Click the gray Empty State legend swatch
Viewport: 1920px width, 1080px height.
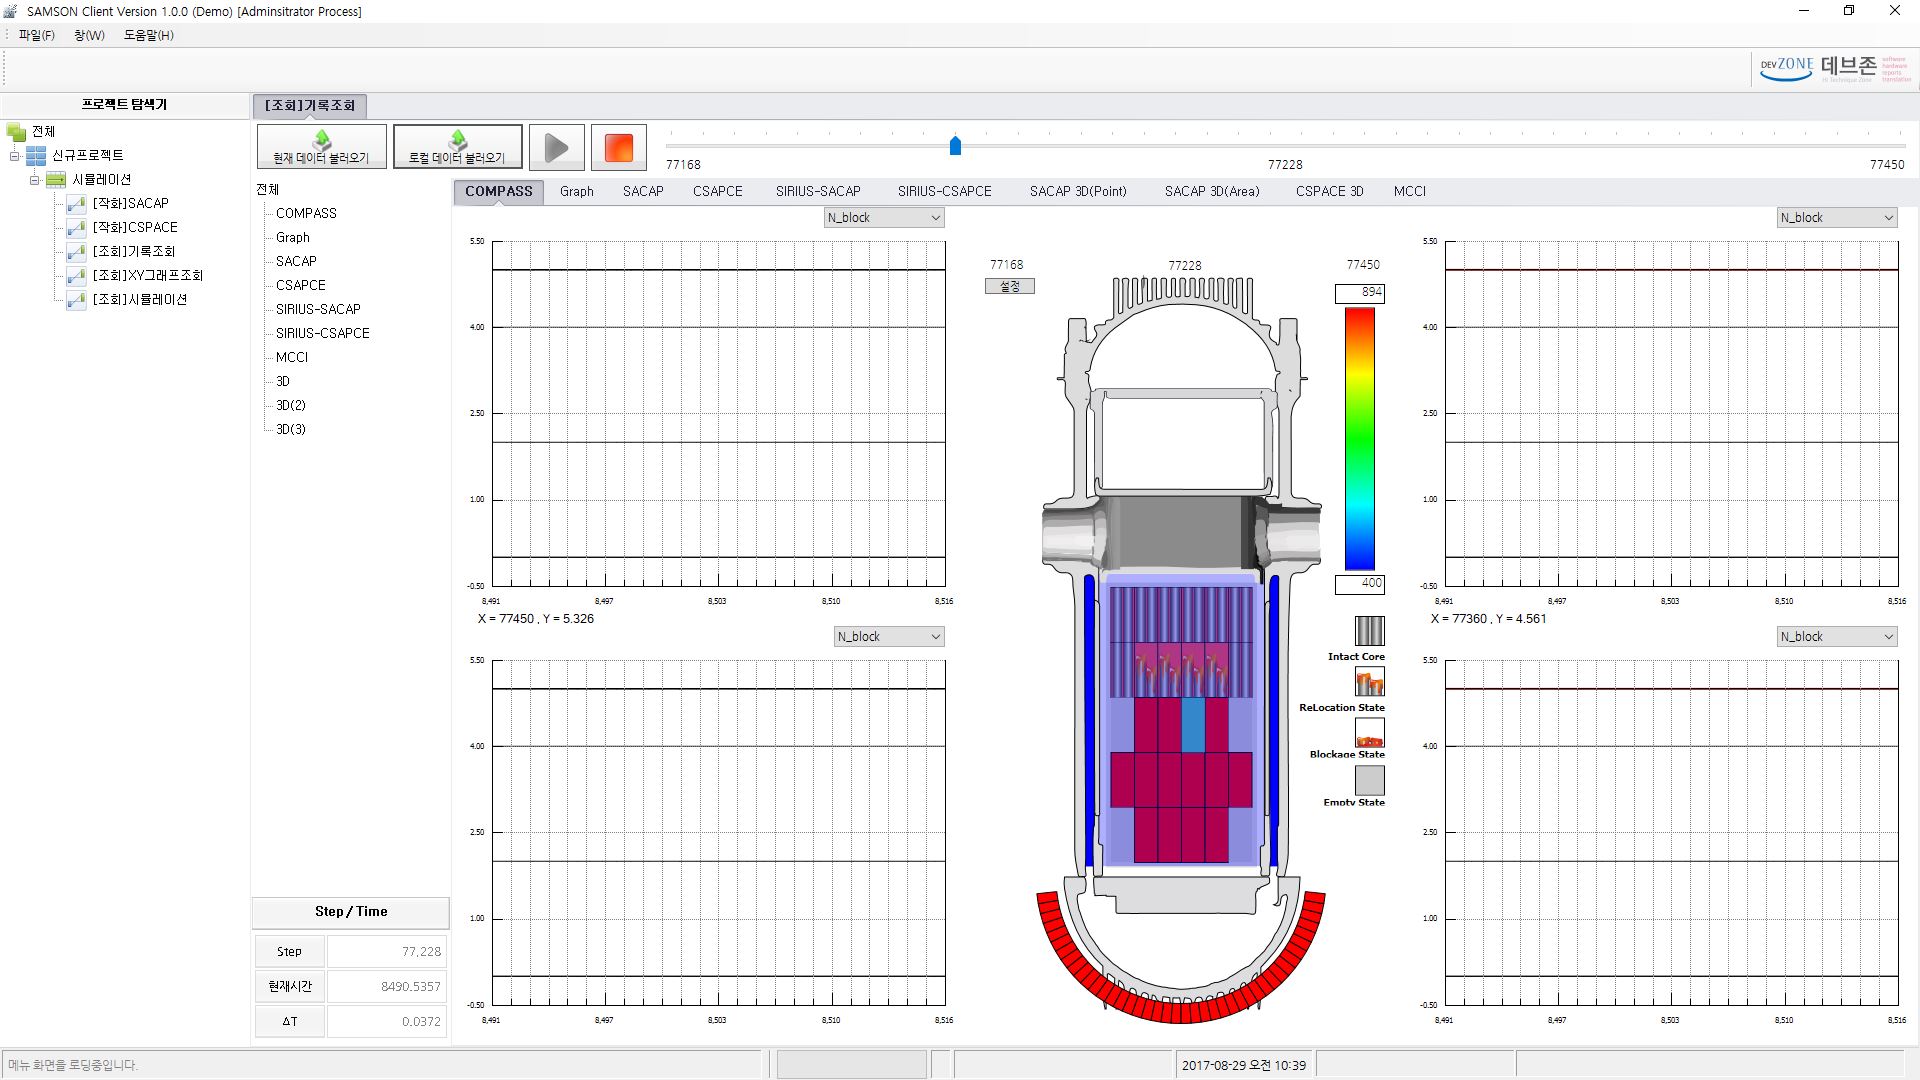(1369, 780)
